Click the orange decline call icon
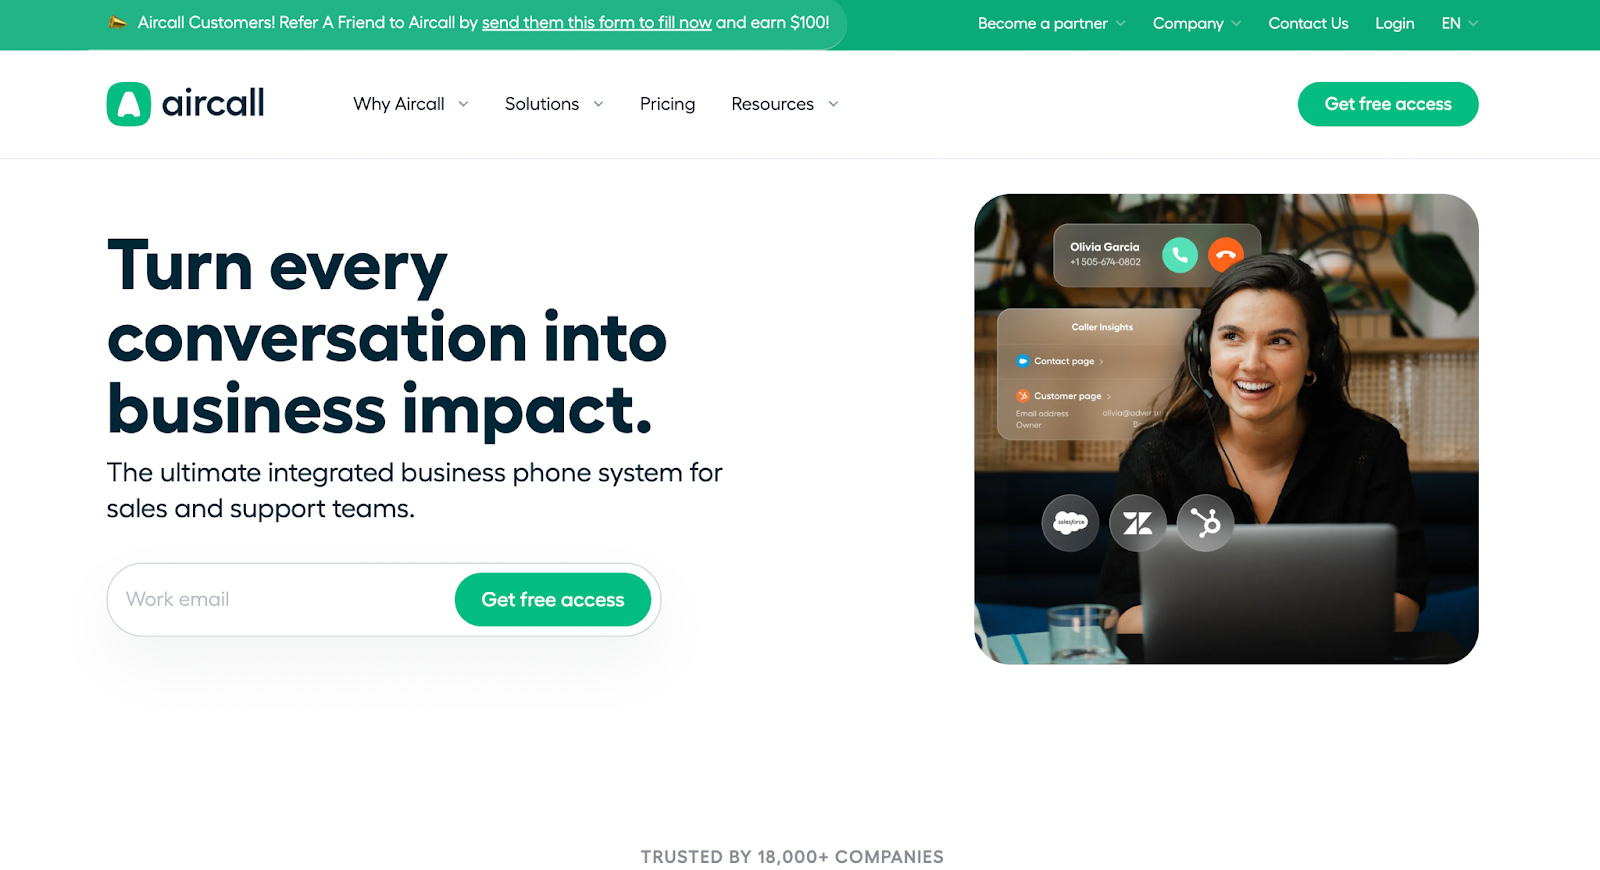Image resolution: width=1600 pixels, height=870 pixels. tap(1226, 255)
